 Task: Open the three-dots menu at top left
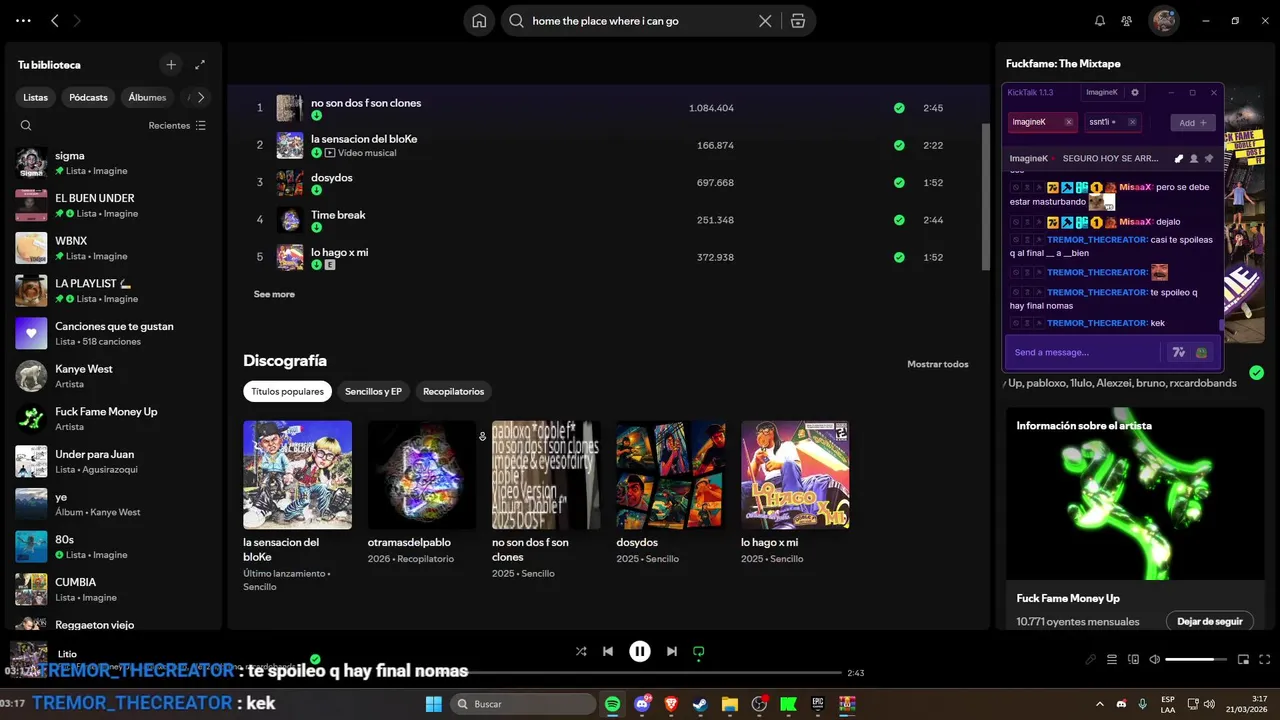23,20
